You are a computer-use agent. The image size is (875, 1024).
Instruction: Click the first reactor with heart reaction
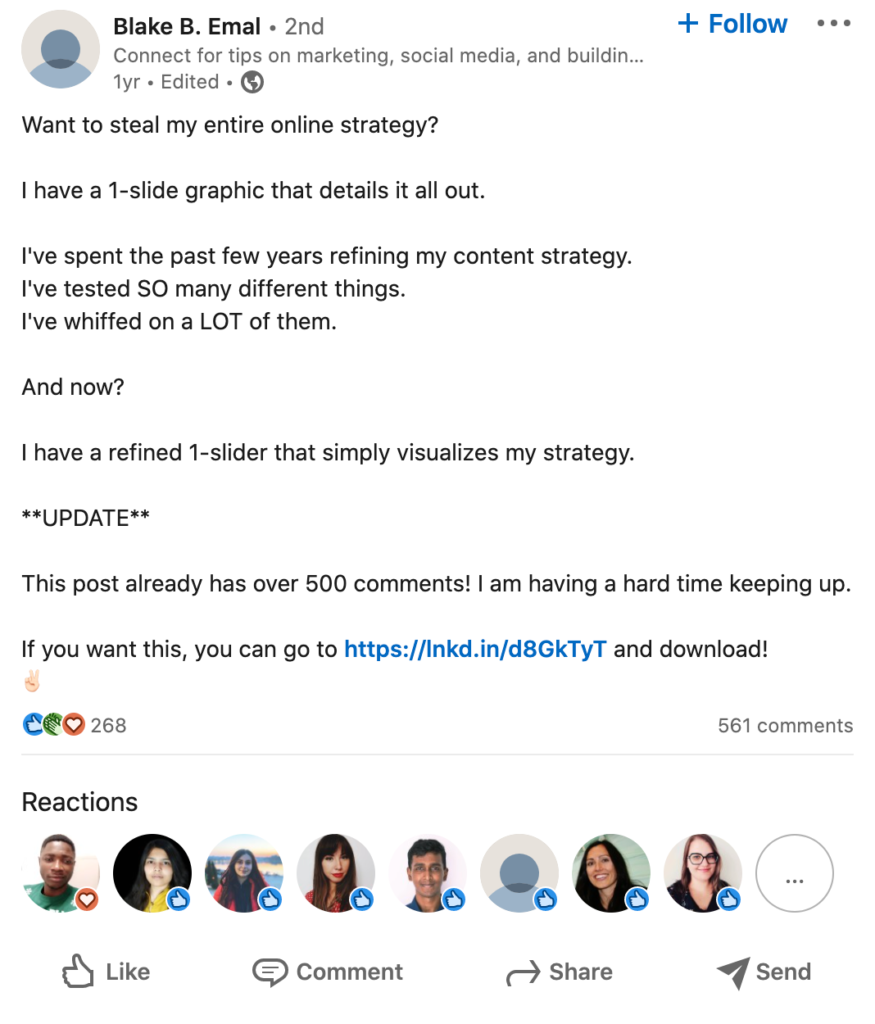60,873
